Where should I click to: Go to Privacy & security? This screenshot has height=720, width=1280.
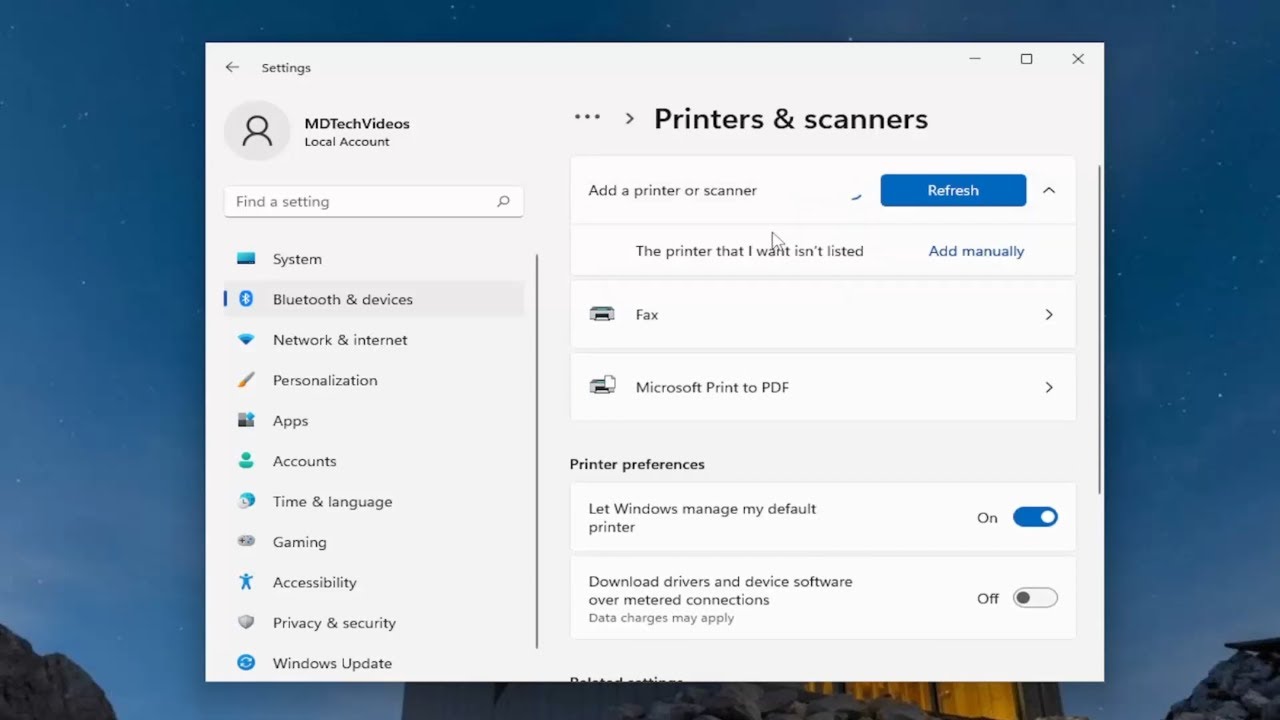(374, 623)
